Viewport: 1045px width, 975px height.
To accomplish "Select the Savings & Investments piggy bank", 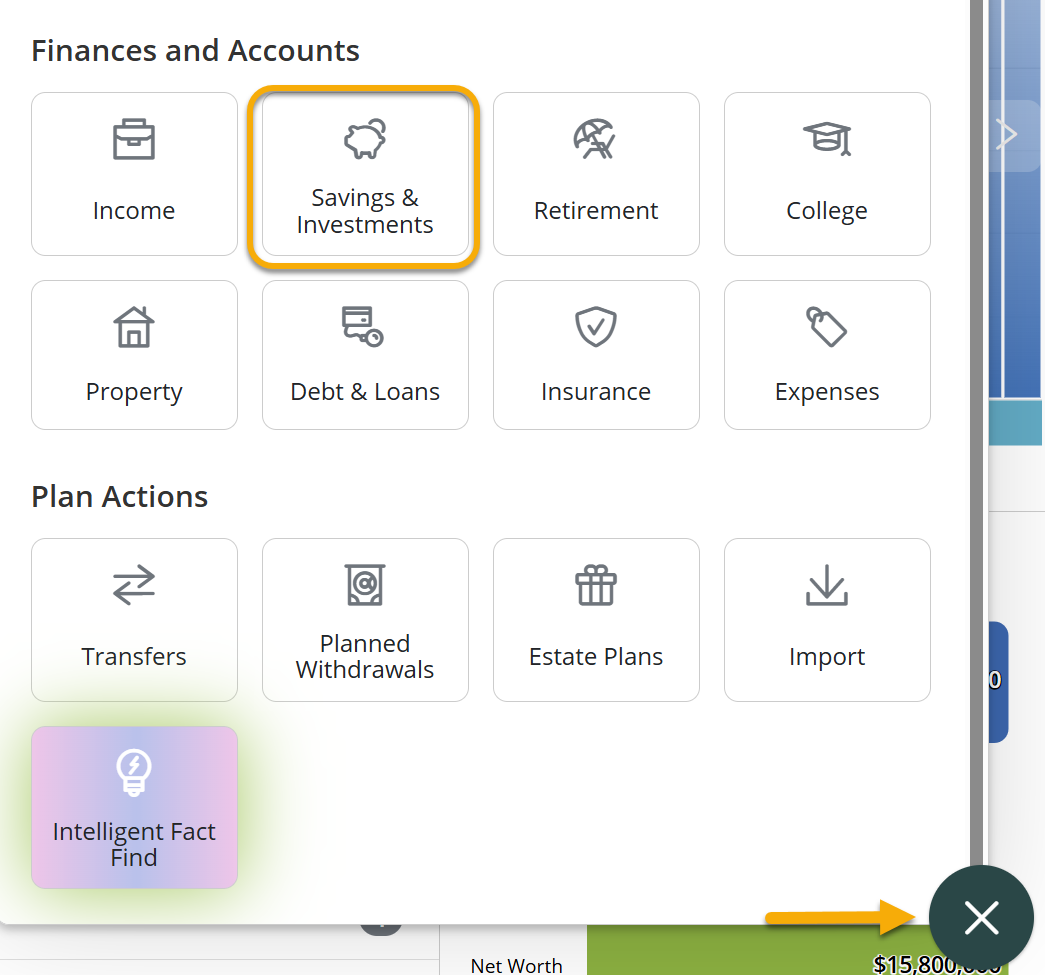I will pos(365,174).
